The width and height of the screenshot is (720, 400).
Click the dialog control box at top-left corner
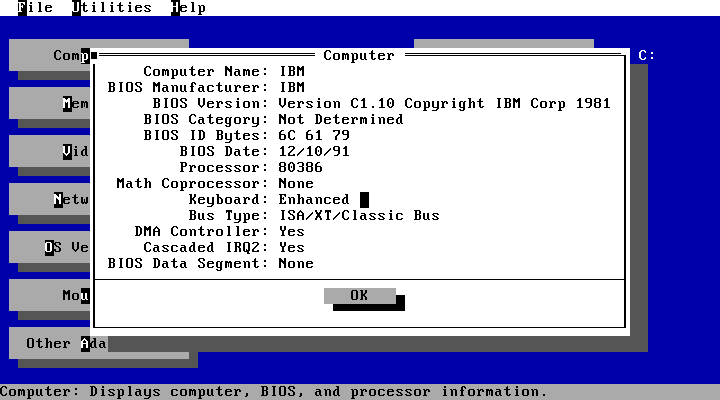(94, 56)
